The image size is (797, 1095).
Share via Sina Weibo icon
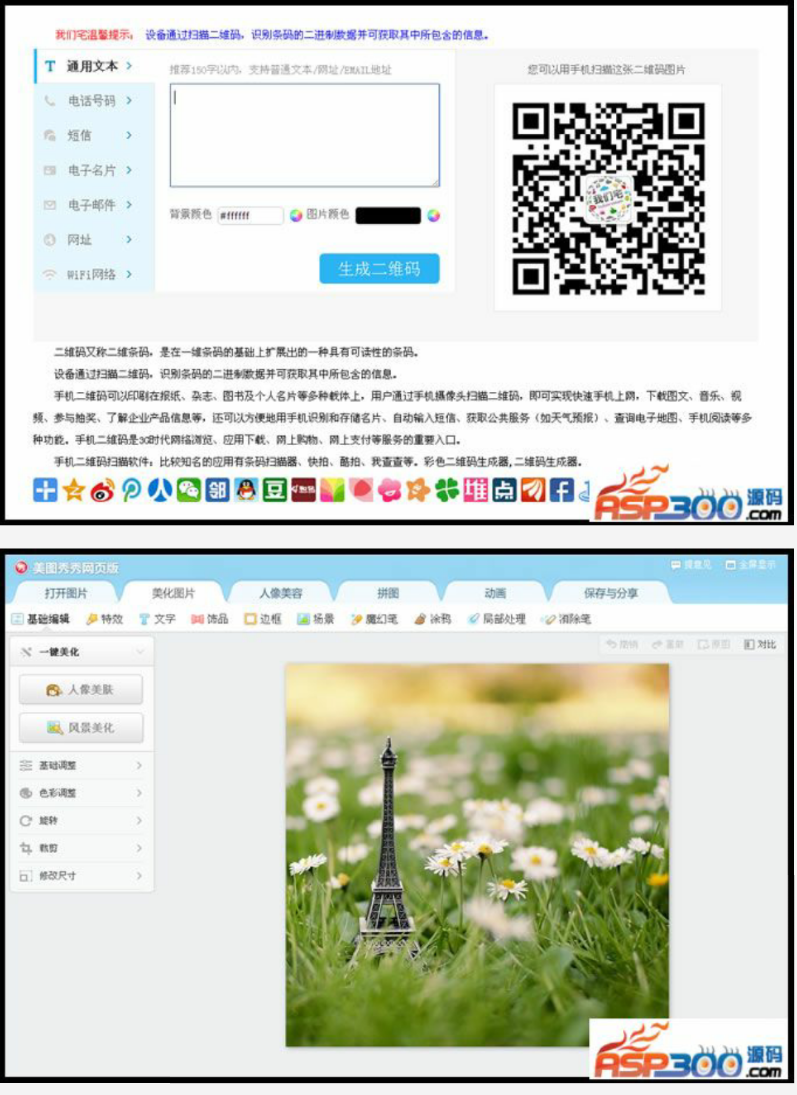(103, 490)
